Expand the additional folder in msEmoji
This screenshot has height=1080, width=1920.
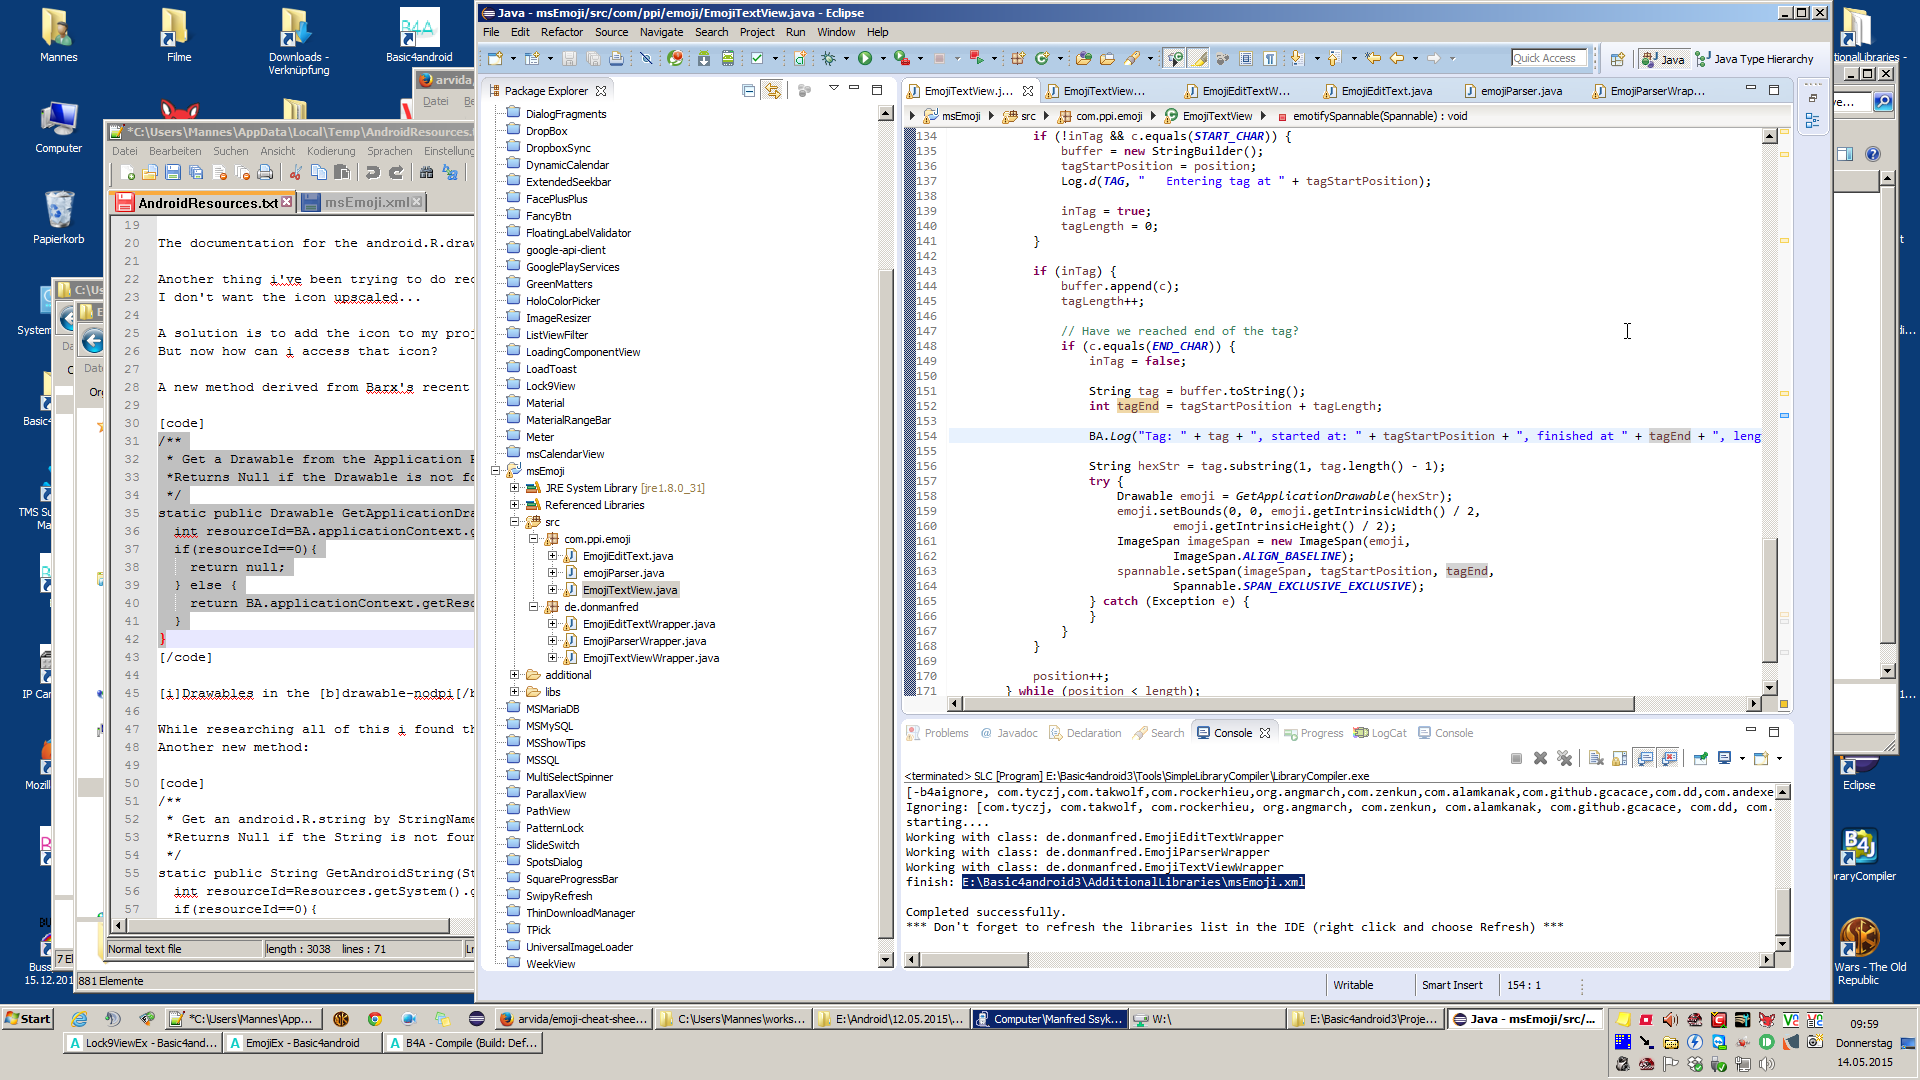(x=515, y=675)
